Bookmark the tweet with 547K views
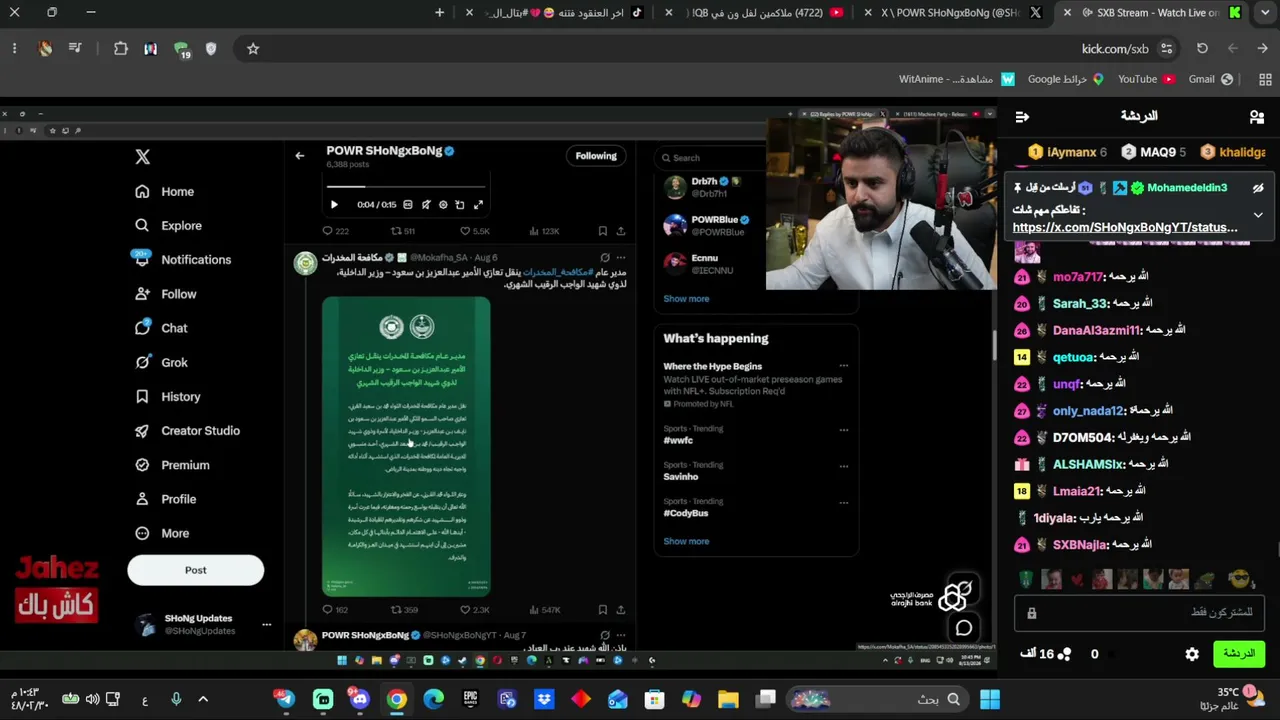This screenshot has width=1280, height=720. pyautogui.click(x=602, y=610)
